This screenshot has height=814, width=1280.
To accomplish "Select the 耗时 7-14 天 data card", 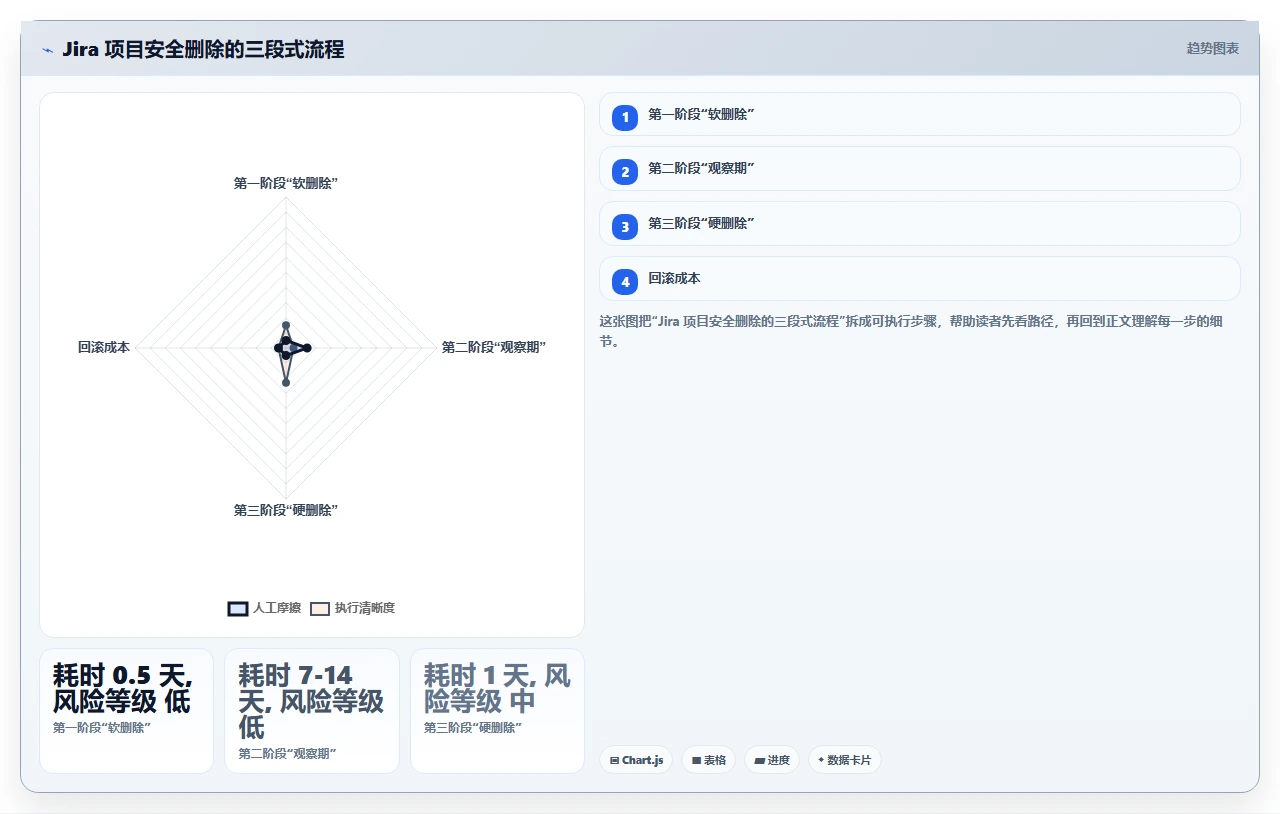I will (x=311, y=710).
